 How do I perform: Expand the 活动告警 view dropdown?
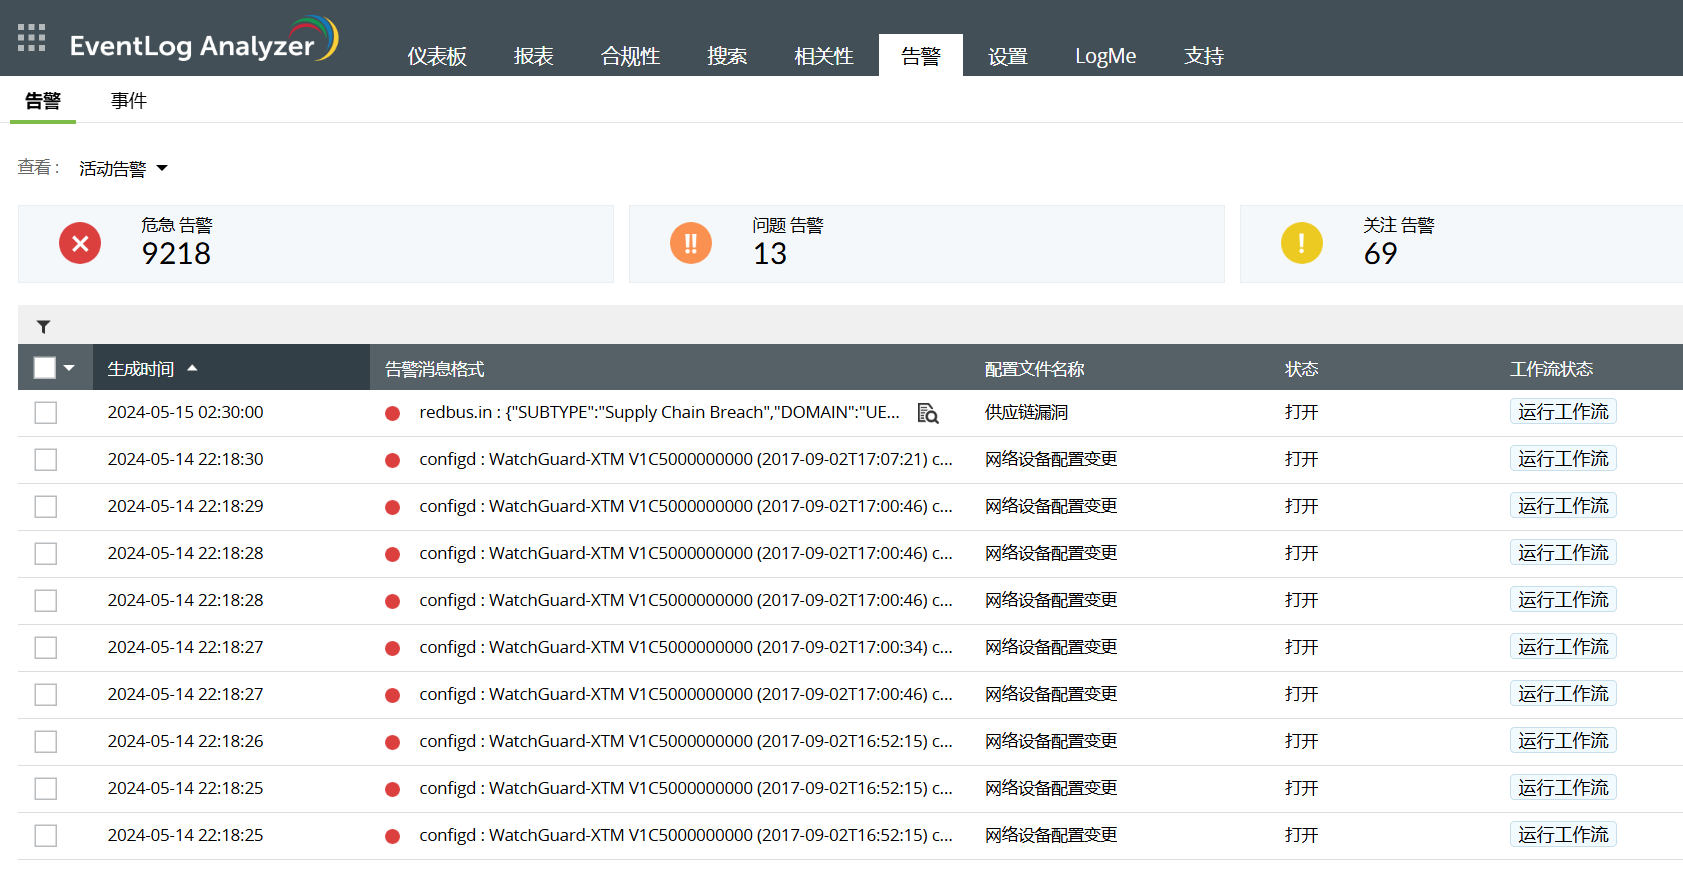coord(123,169)
